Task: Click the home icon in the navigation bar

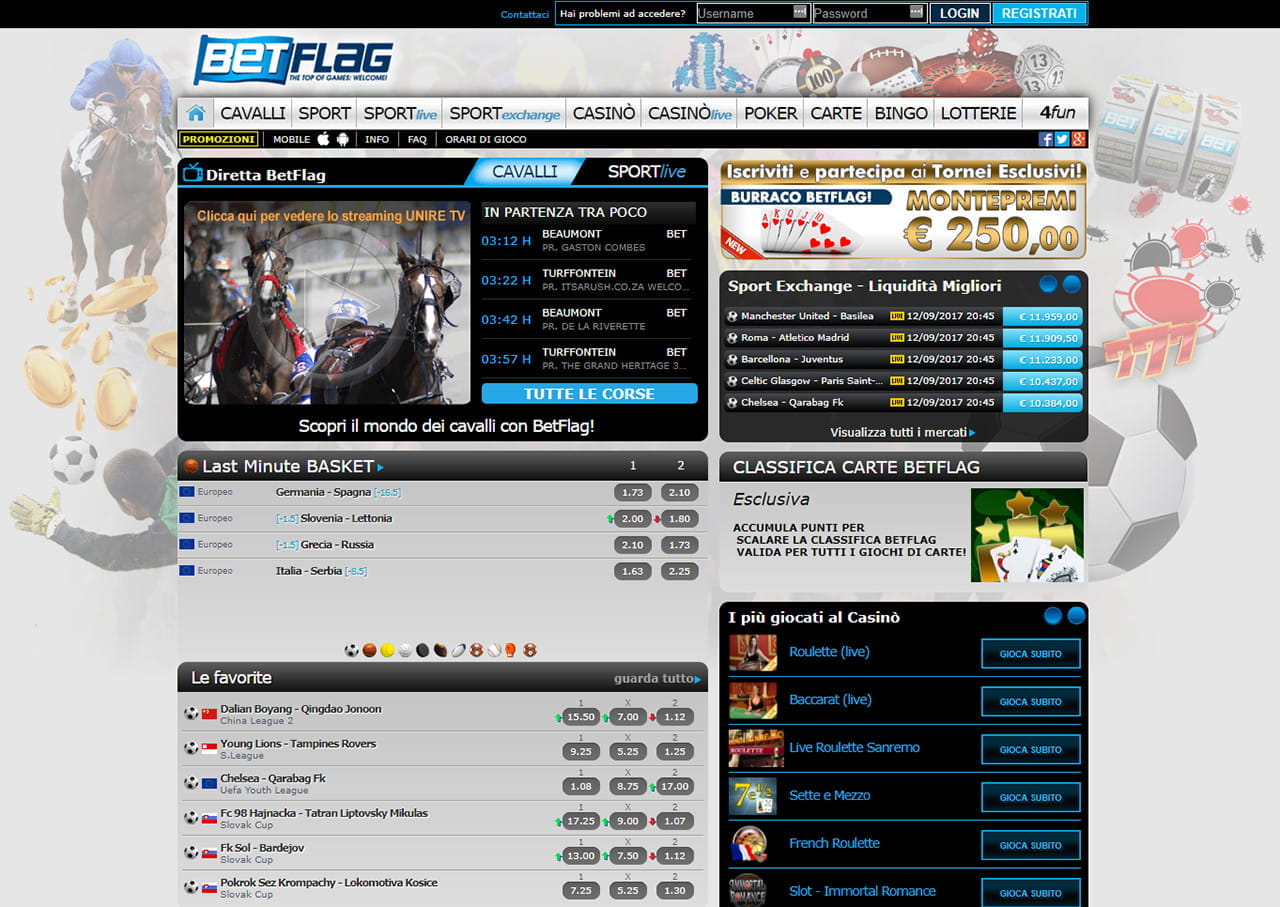Action: [196, 112]
